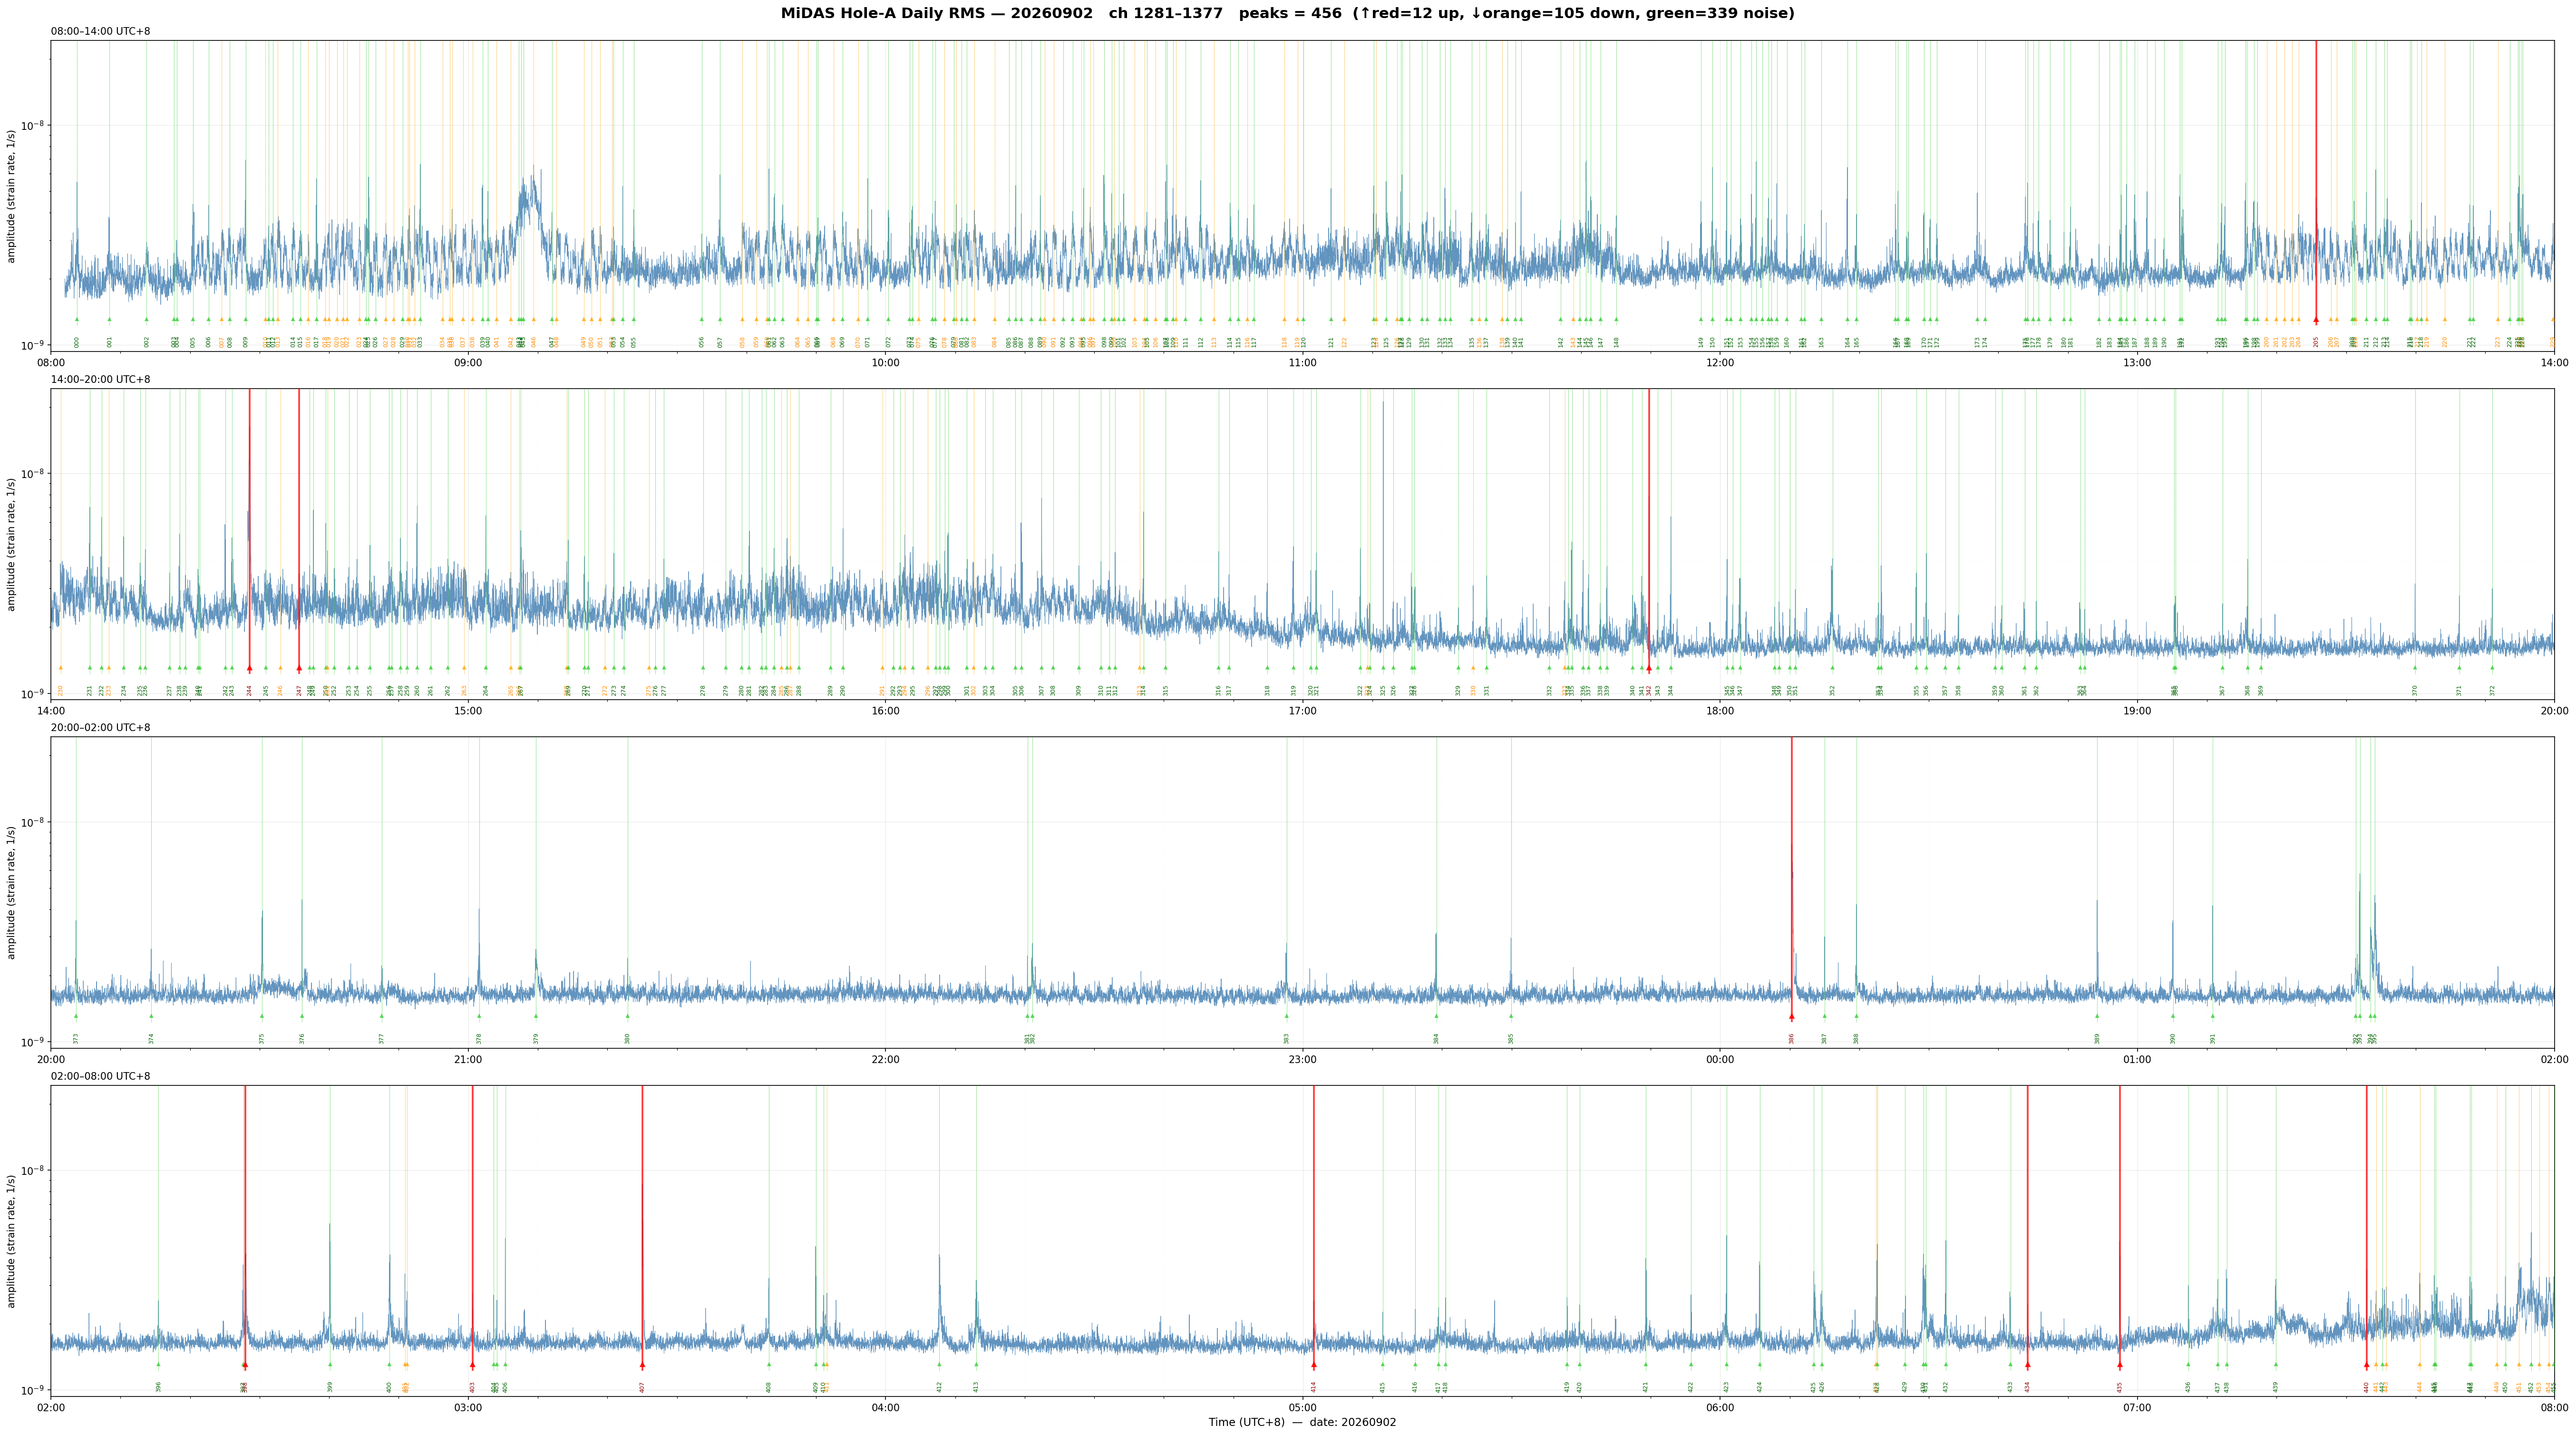Click the 03:00 time tick label
This screenshot has height=1435, width=2576.
click(468, 1407)
